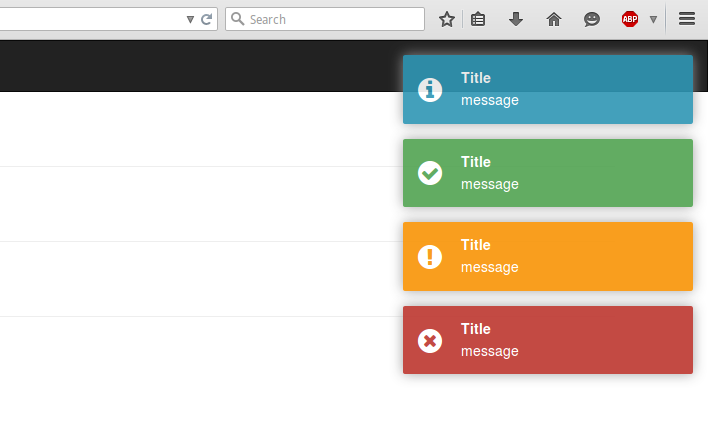Click the Adblock Plus ABP icon
Image resolution: width=708 pixels, height=430 pixels.
tap(629, 19)
